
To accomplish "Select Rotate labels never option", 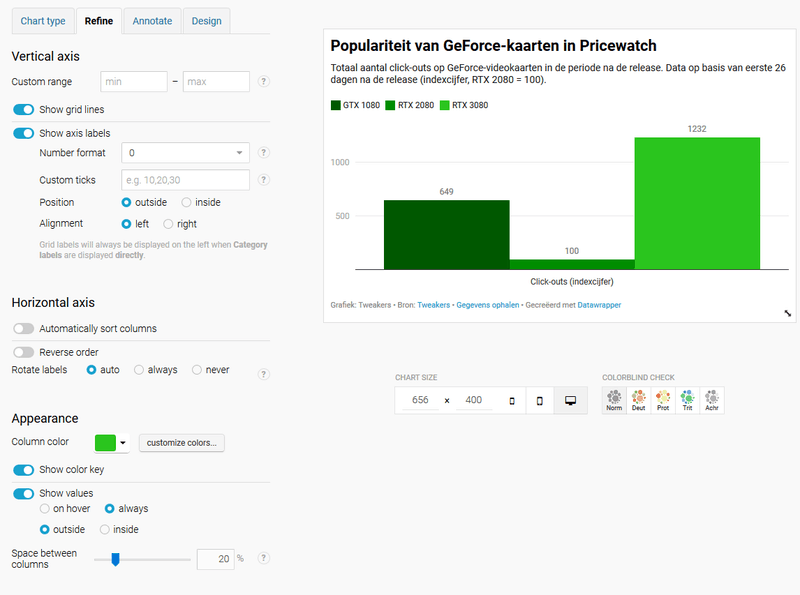I will [x=196, y=370].
